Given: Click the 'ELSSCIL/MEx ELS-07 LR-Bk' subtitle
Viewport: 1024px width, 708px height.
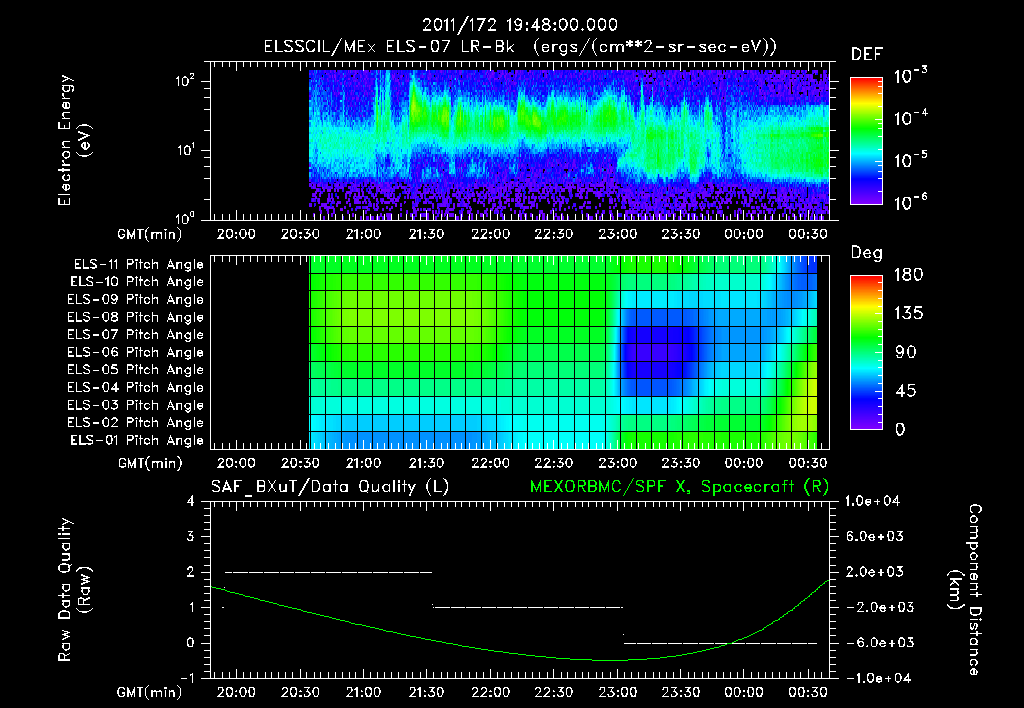Looking at the screenshot, I should pos(389,47).
